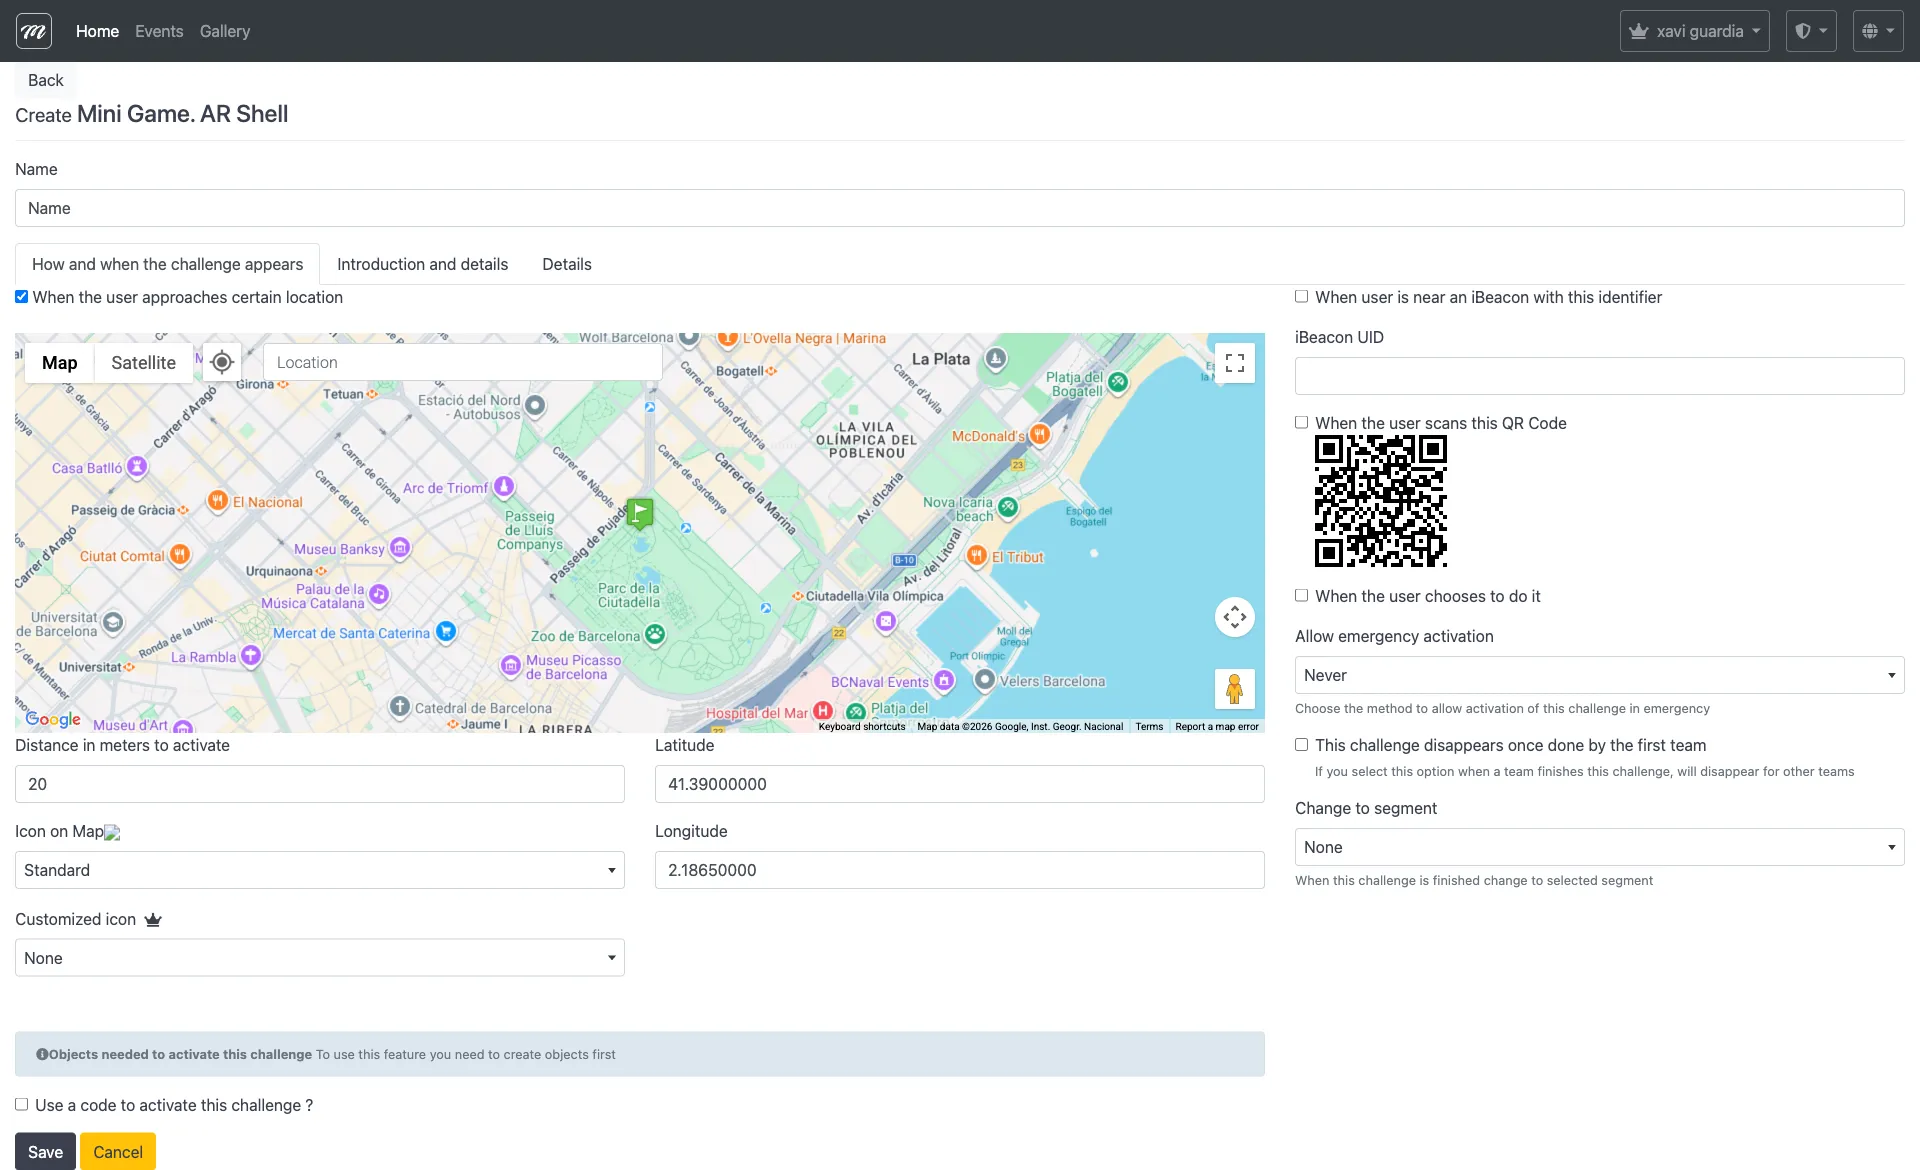This screenshot has height=1170, width=1920.
Task: Click the app logo in the navbar
Action: pyautogui.click(x=34, y=31)
